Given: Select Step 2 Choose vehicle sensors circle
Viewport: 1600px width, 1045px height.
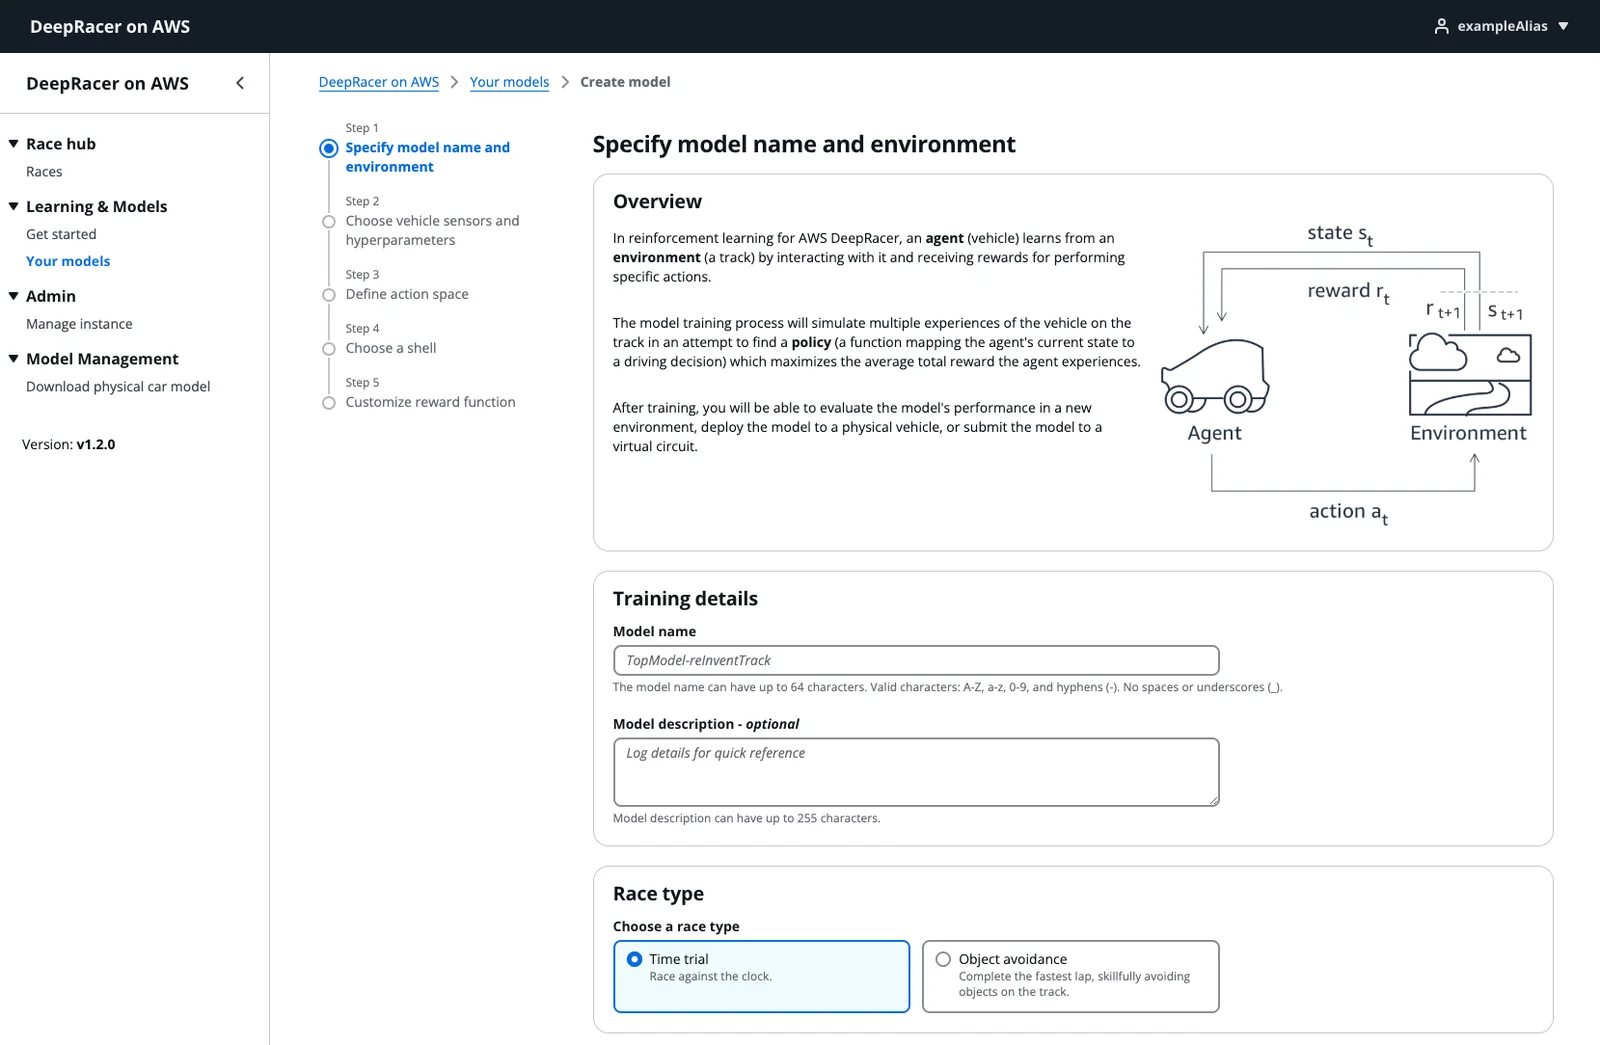Looking at the screenshot, I should (329, 222).
